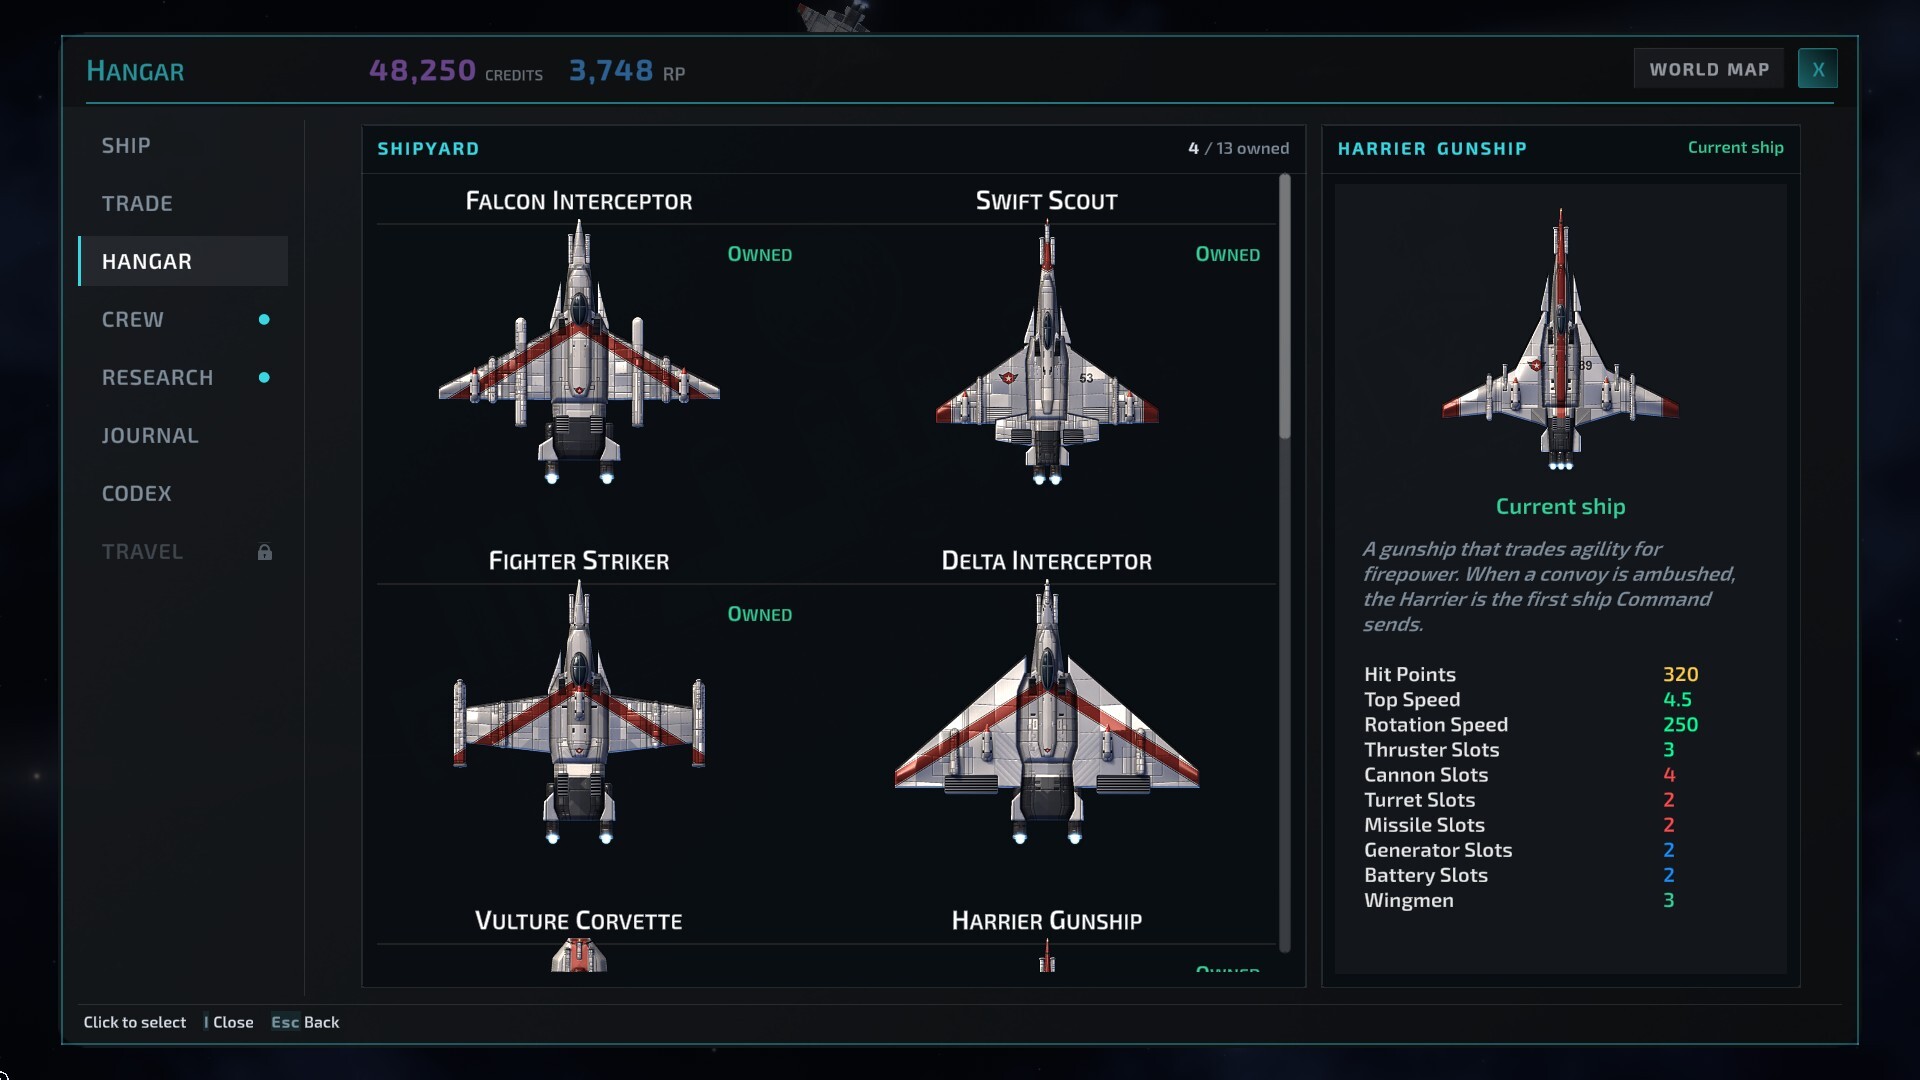Select the Hangar sidebar entry

(183, 261)
